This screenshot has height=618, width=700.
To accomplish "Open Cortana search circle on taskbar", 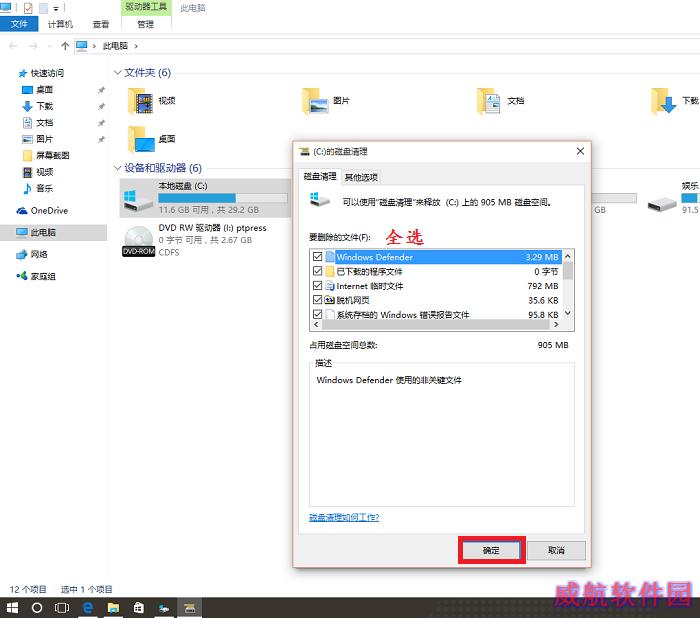I will point(37,608).
